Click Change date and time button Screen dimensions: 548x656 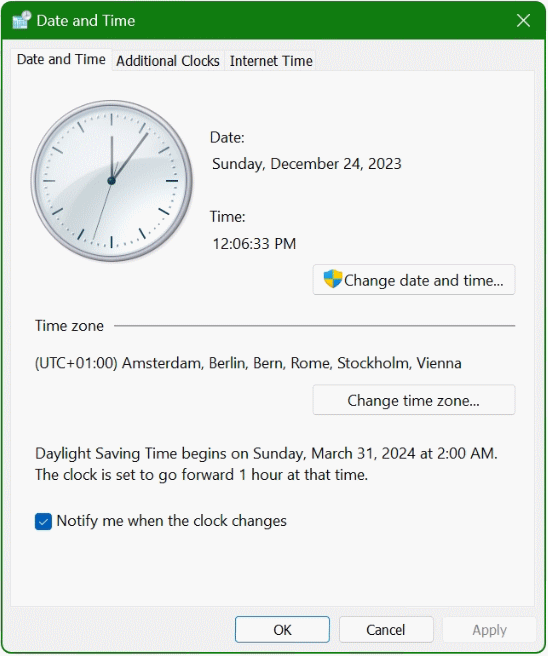click(414, 280)
